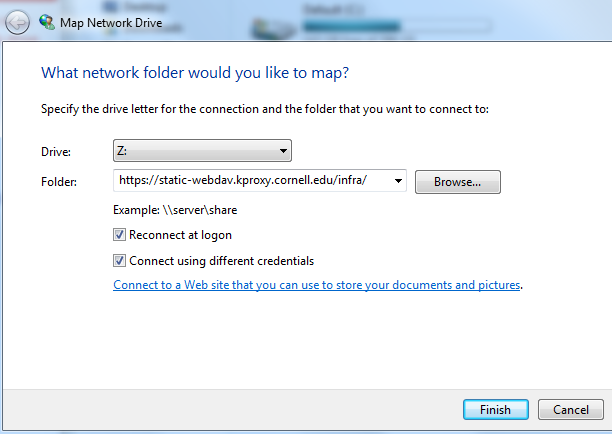Open the Browse... folder picker
Screen dimensions: 612x434
tap(457, 182)
